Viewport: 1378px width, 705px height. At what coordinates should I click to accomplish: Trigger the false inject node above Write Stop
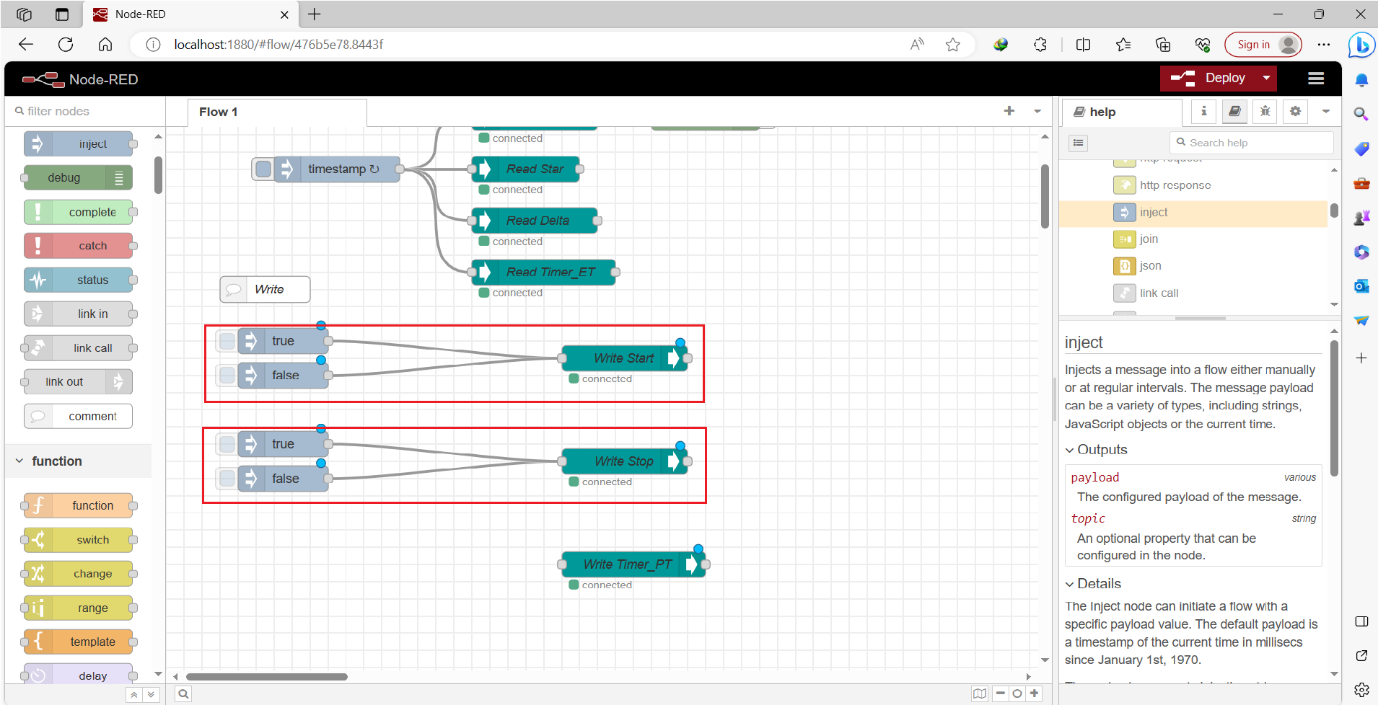[225, 478]
